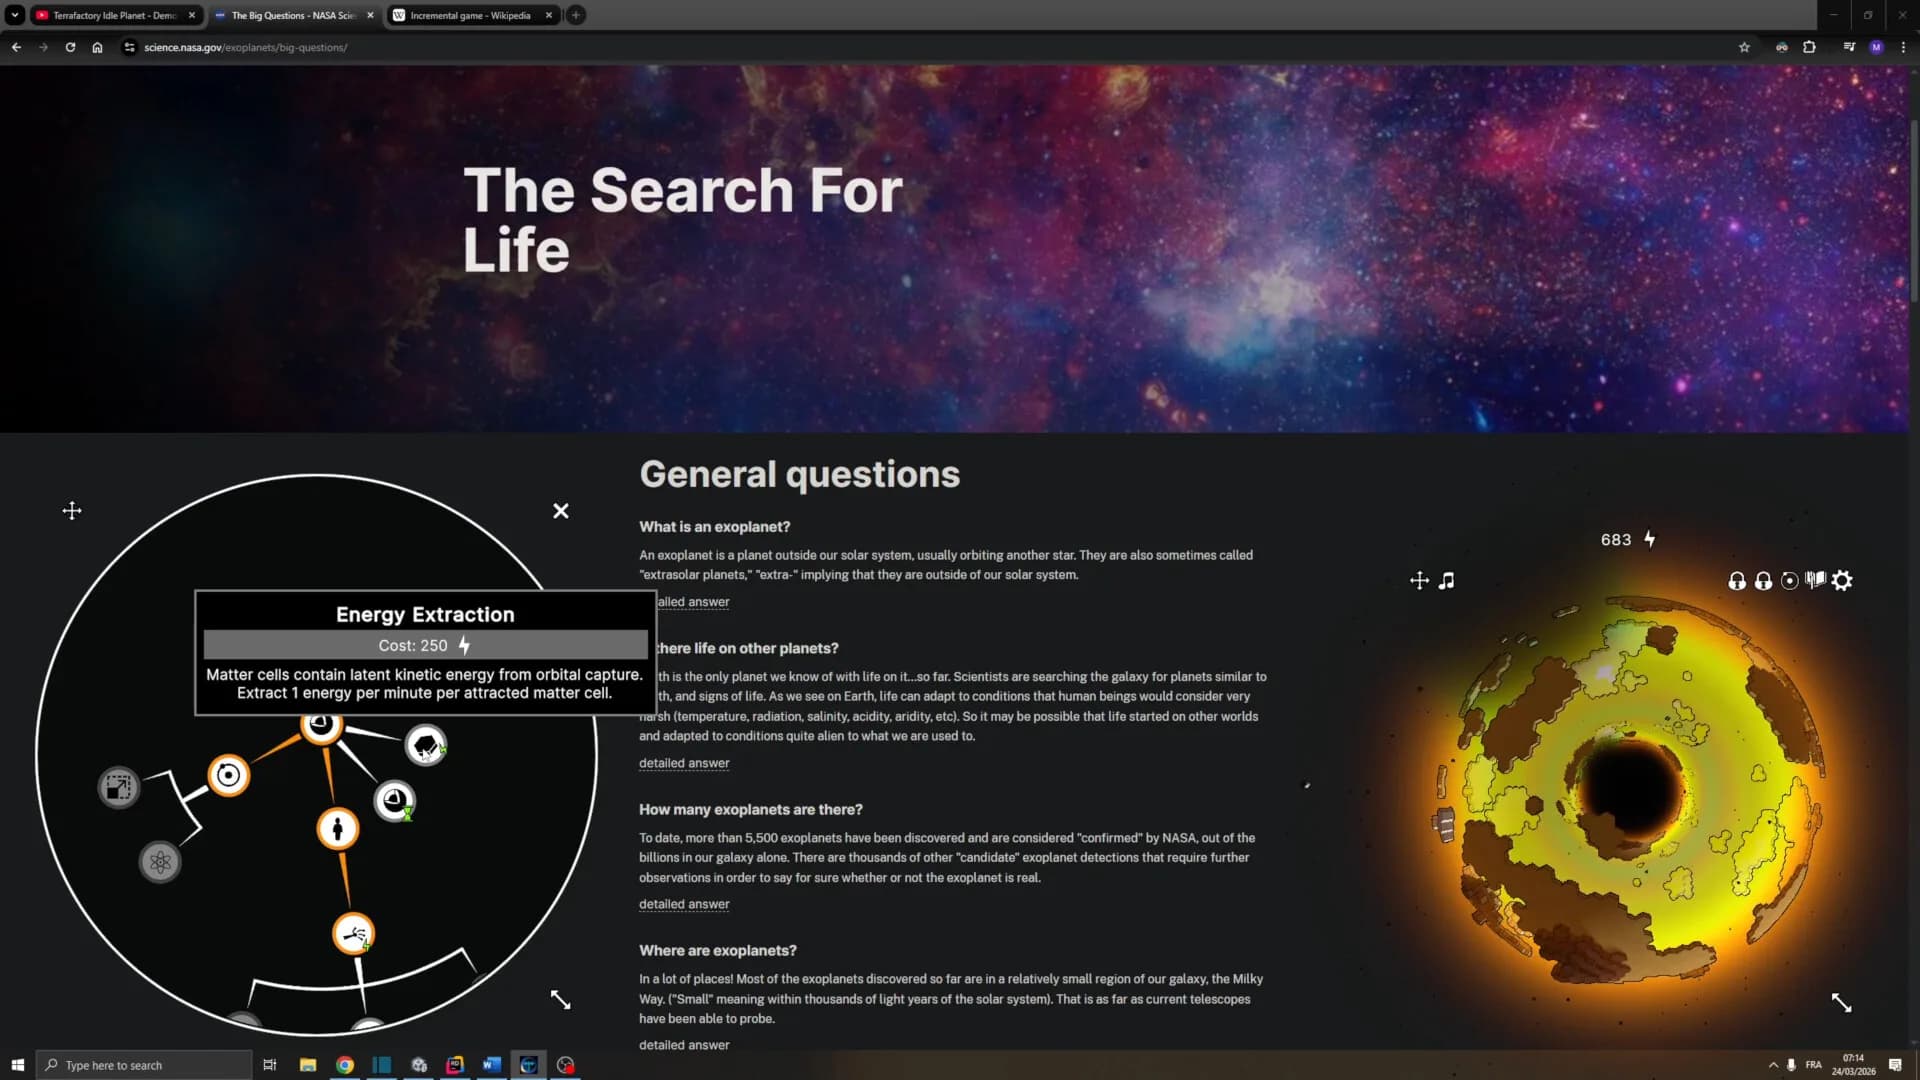Click the matter rock skill node
Viewport: 1920px width, 1080px height.
425,745
